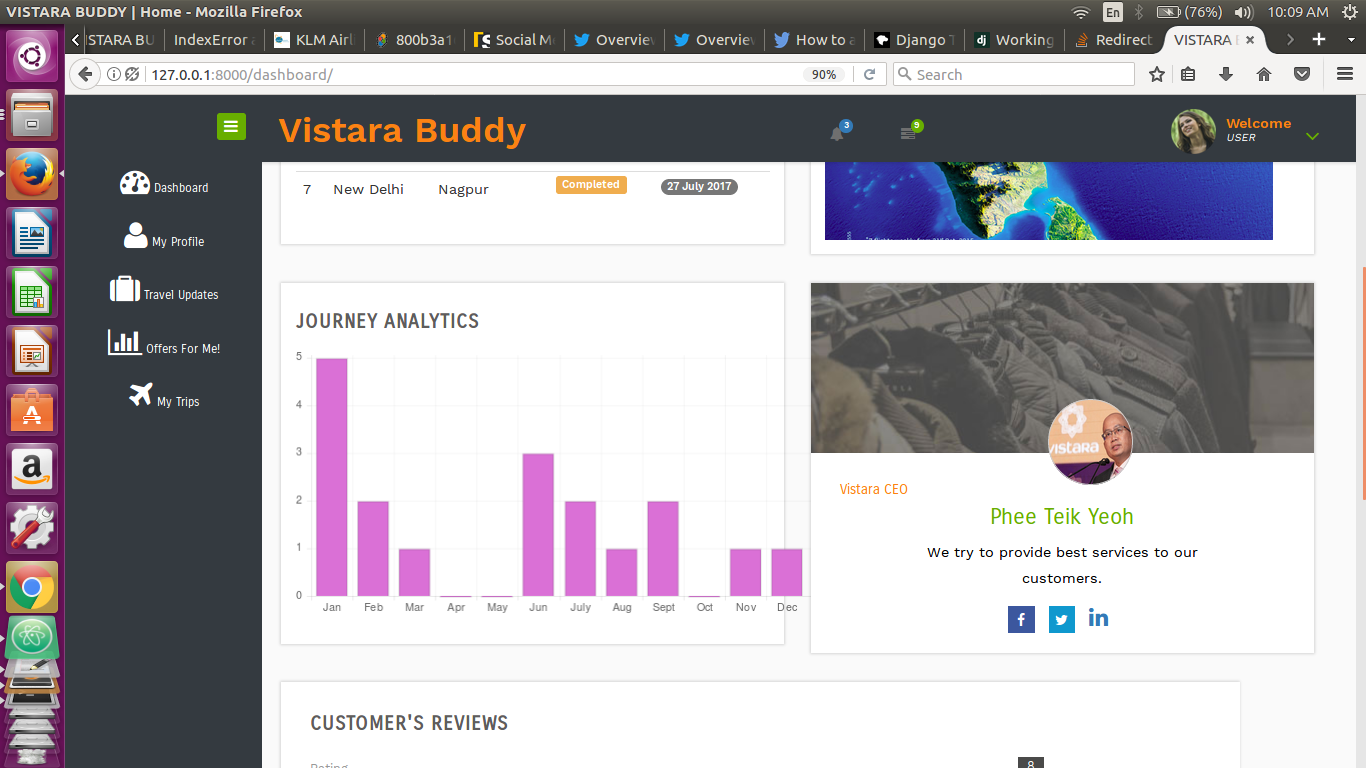The height and width of the screenshot is (768, 1366).
Task: Open the Firefox hamburger menu
Action: [x=1345, y=74]
